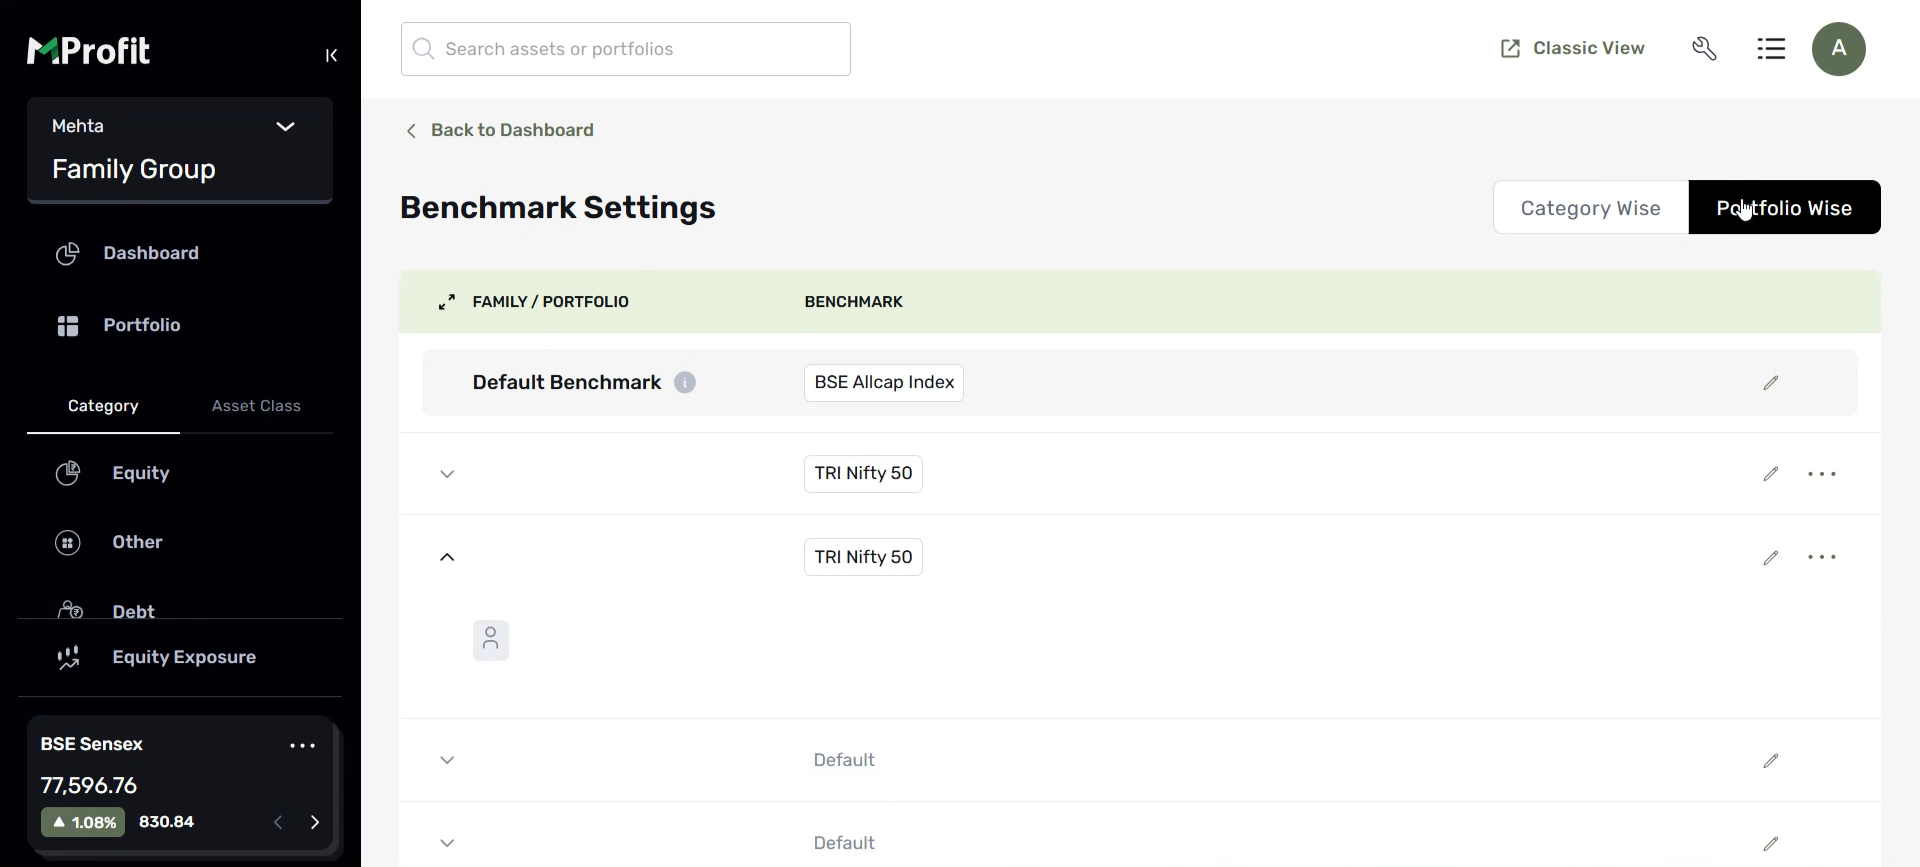This screenshot has height=867, width=1920.
Task: Select the Equity category icon
Action: tap(67, 473)
